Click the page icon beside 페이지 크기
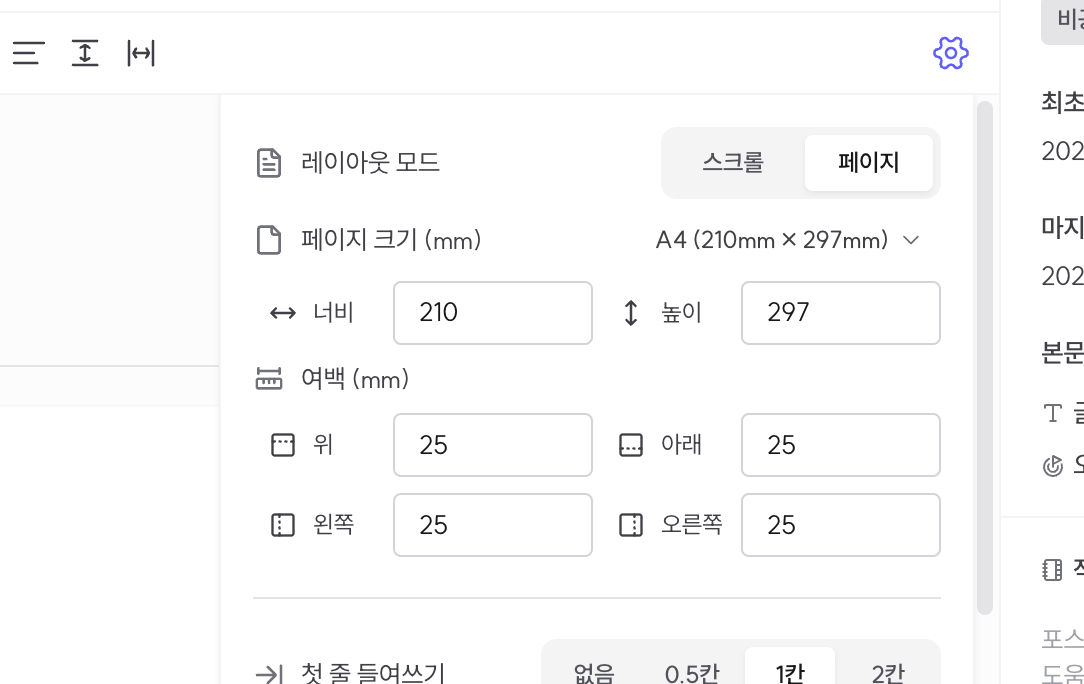This screenshot has width=1084, height=684. (269, 239)
